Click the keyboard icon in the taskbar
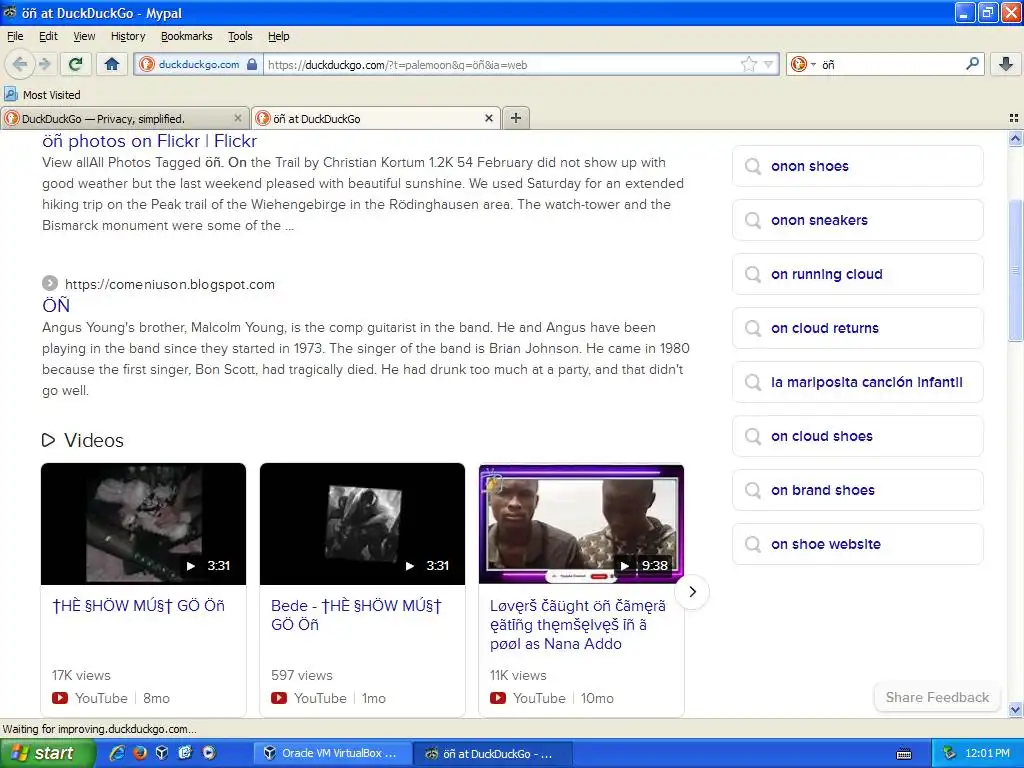Viewport: 1024px width, 768px height. point(904,754)
